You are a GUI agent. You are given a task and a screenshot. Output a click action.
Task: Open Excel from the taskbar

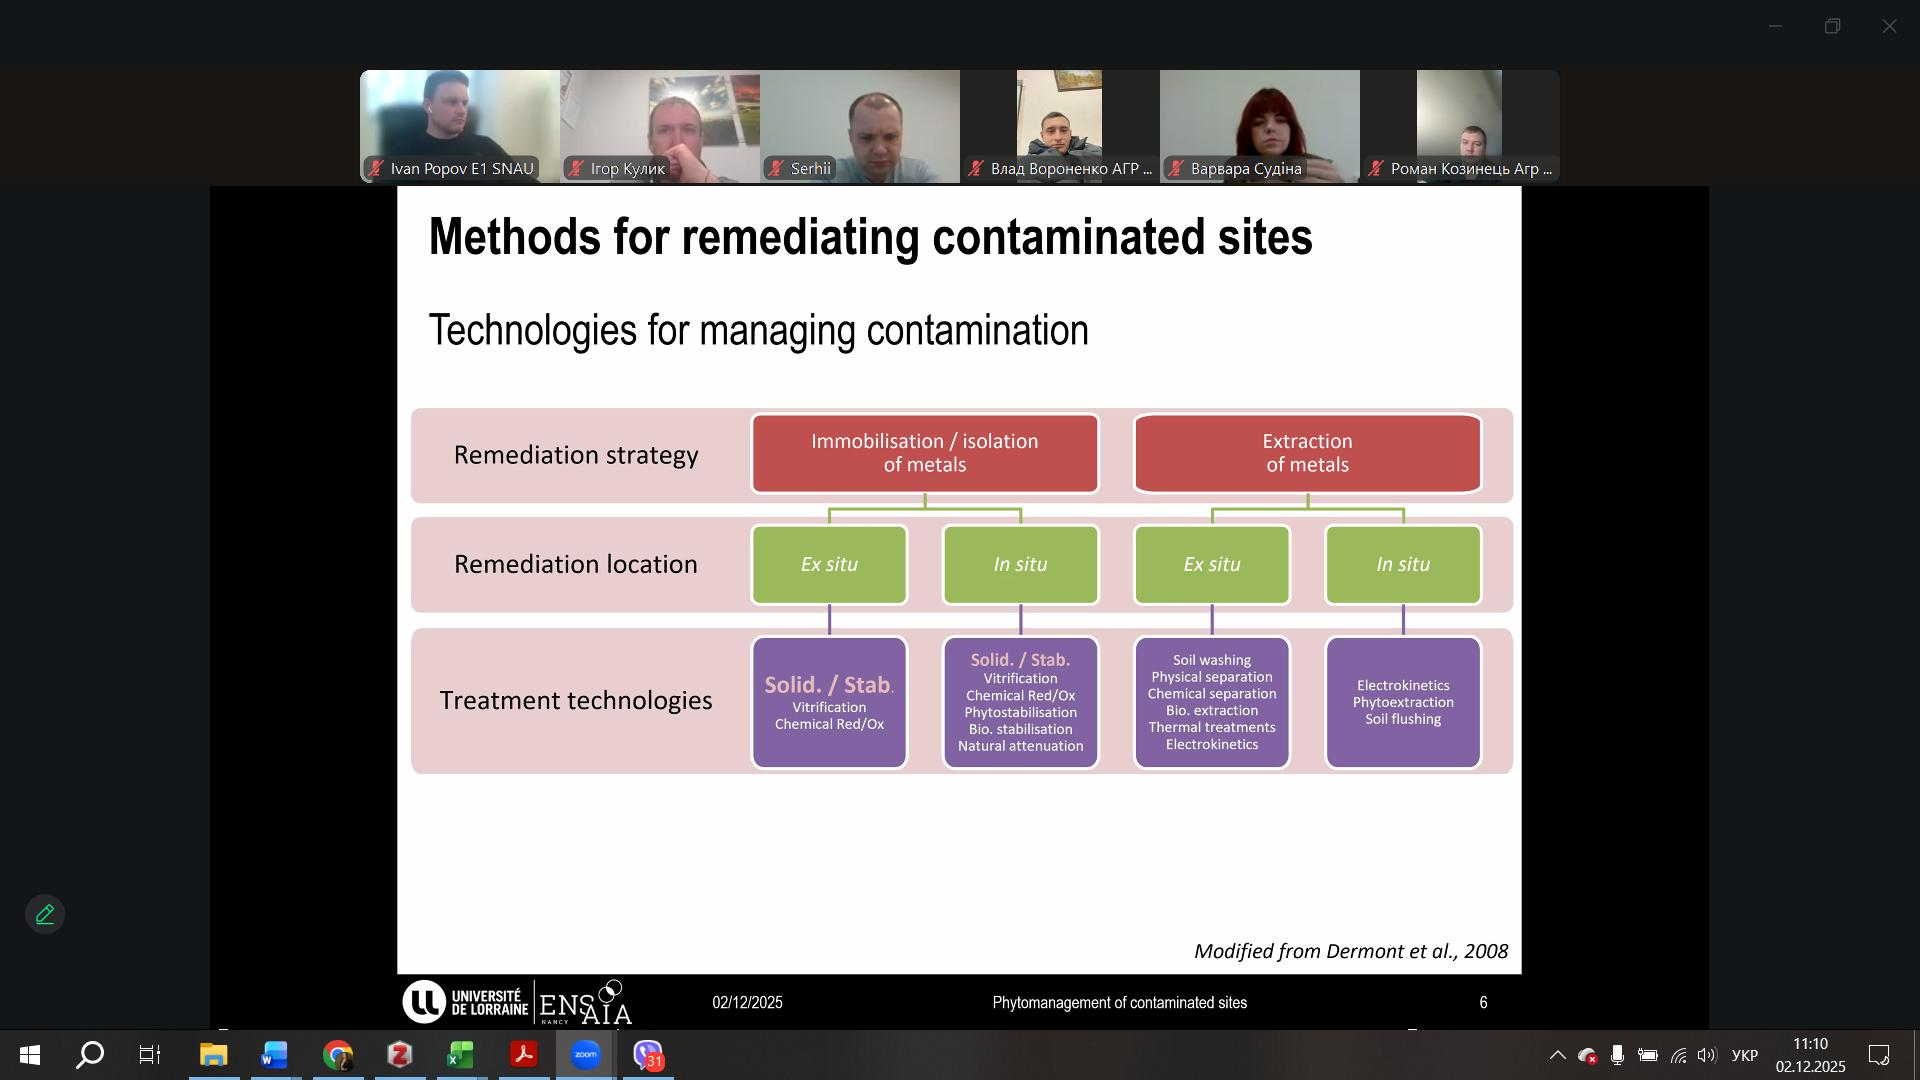[x=461, y=1055]
